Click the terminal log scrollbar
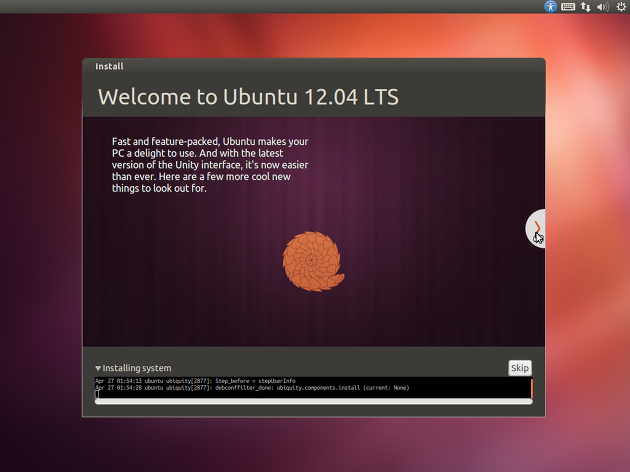The image size is (630, 472). click(x=532, y=388)
